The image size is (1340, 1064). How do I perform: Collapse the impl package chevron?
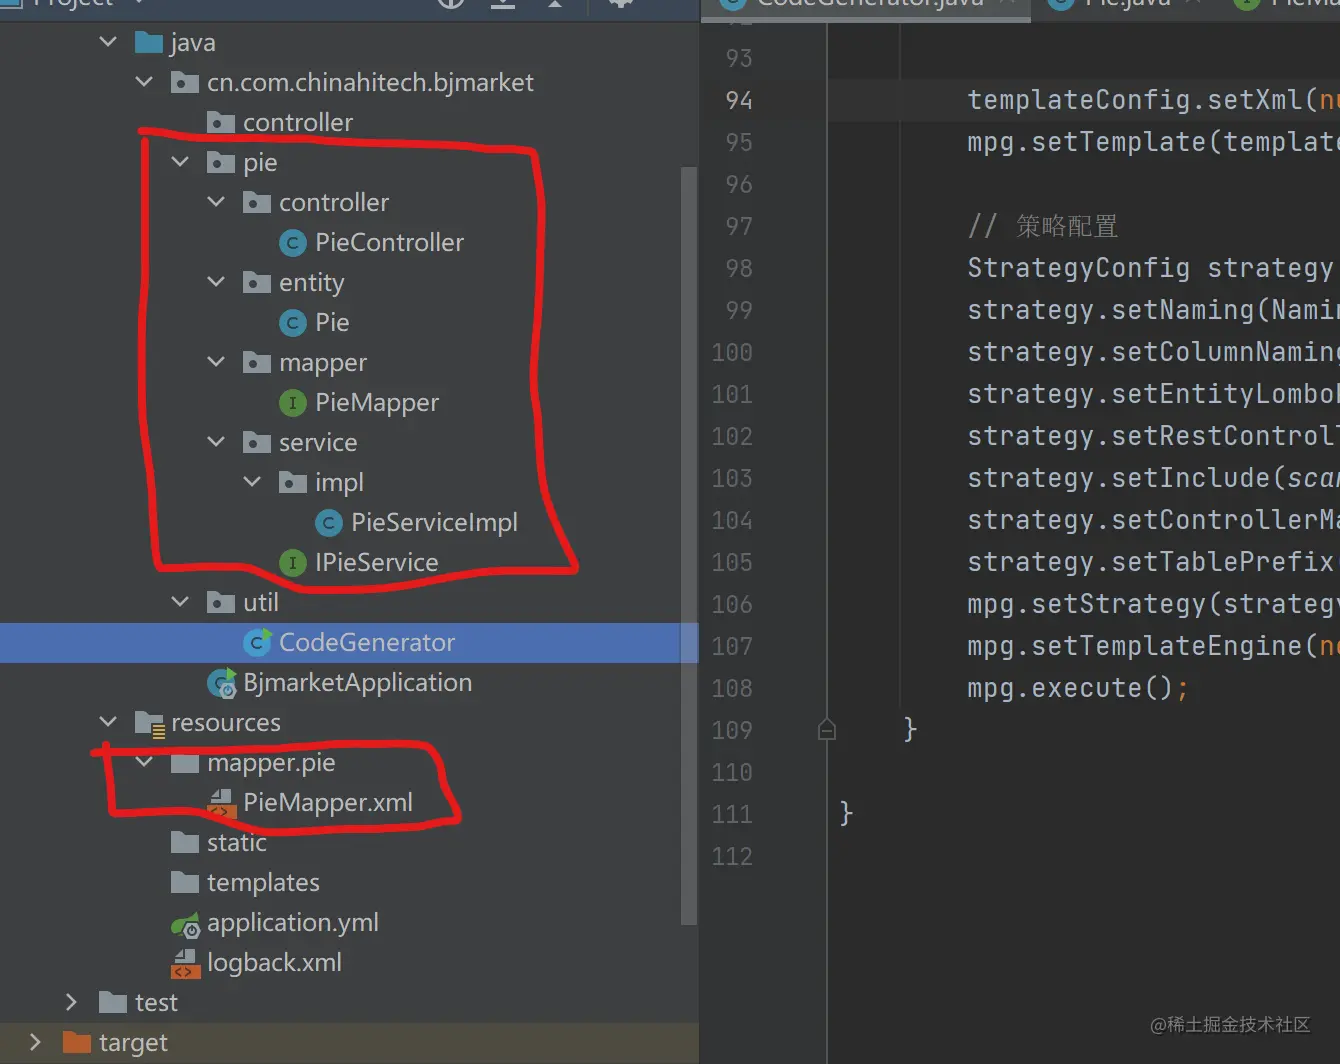coord(252,482)
